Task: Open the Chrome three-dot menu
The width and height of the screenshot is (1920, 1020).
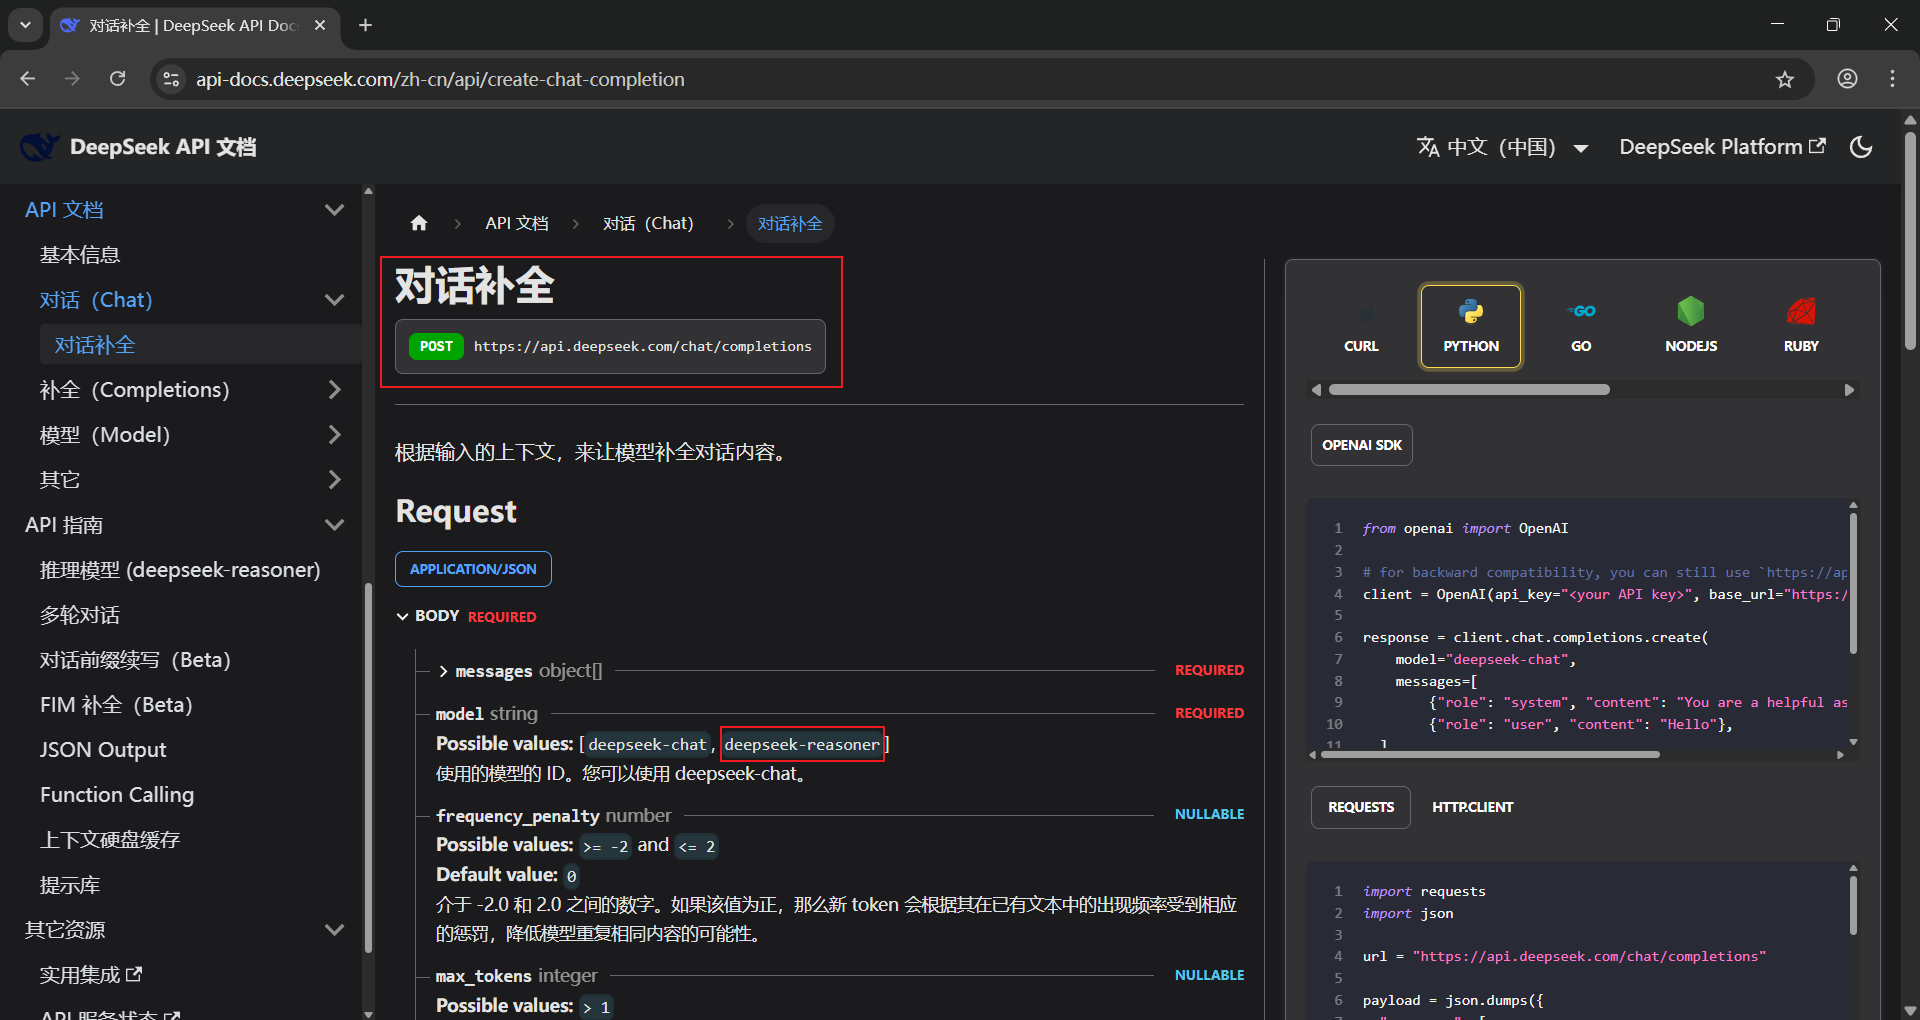Action: [1892, 79]
